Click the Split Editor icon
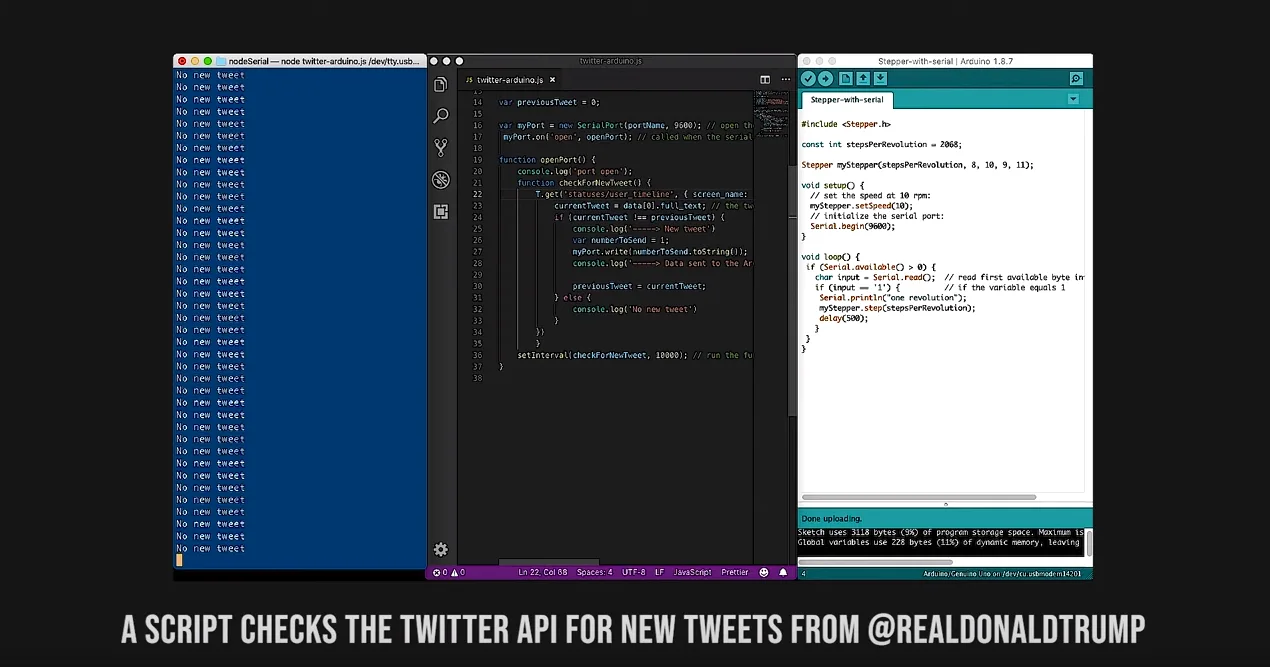The image size is (1270, 667). (765, 80)
